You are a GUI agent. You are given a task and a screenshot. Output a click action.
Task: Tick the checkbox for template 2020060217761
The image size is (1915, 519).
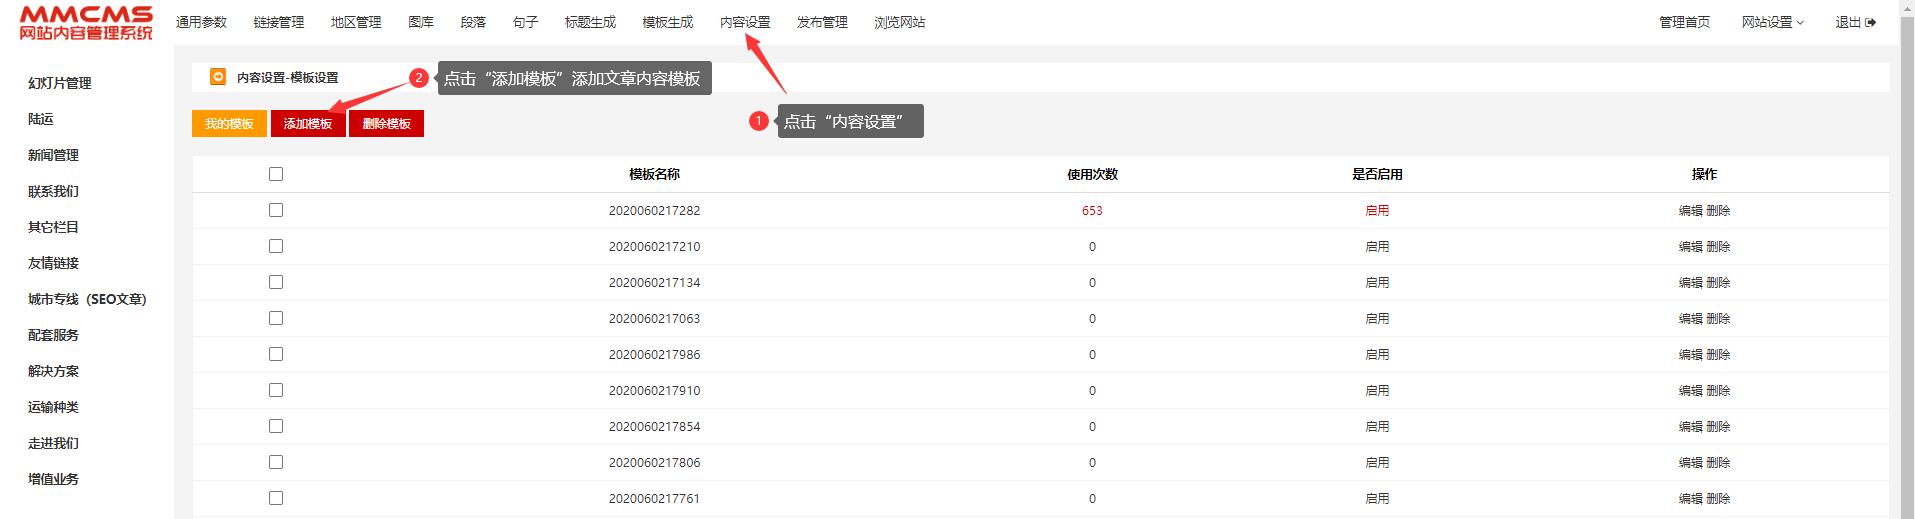pyautogui.click(x=276, y=498)
